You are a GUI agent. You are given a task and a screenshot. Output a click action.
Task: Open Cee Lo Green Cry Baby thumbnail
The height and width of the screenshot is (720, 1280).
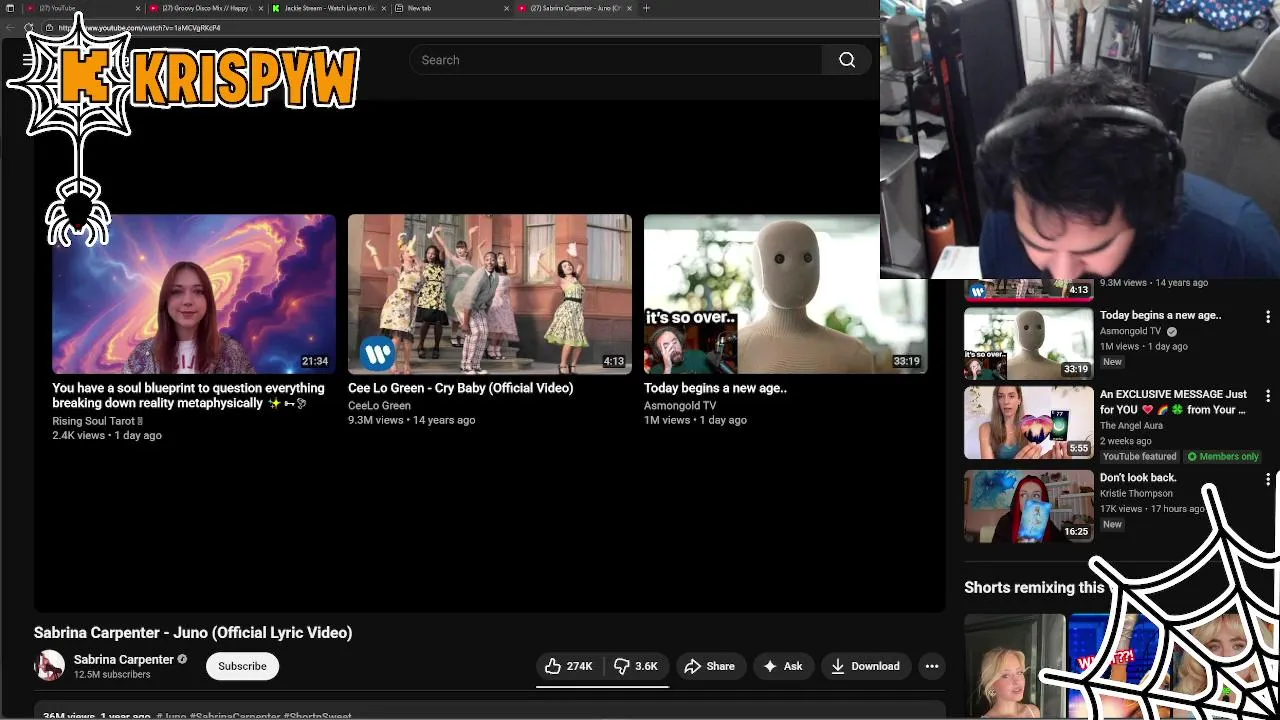(490, 294)
